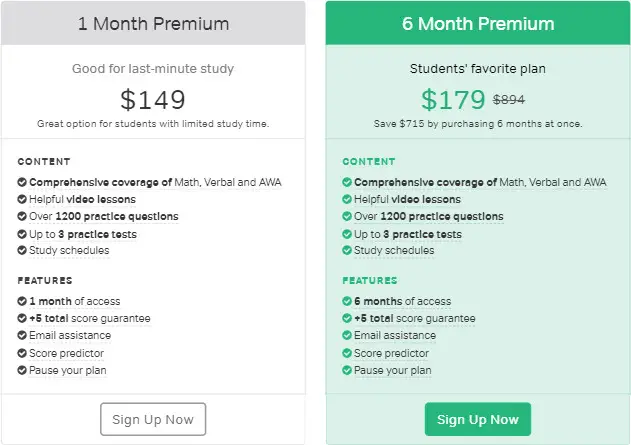Click green checkmark by Email assistance in 6 Month plan
631x445 pixels.
pyautogui.click(x=347, y=336)
